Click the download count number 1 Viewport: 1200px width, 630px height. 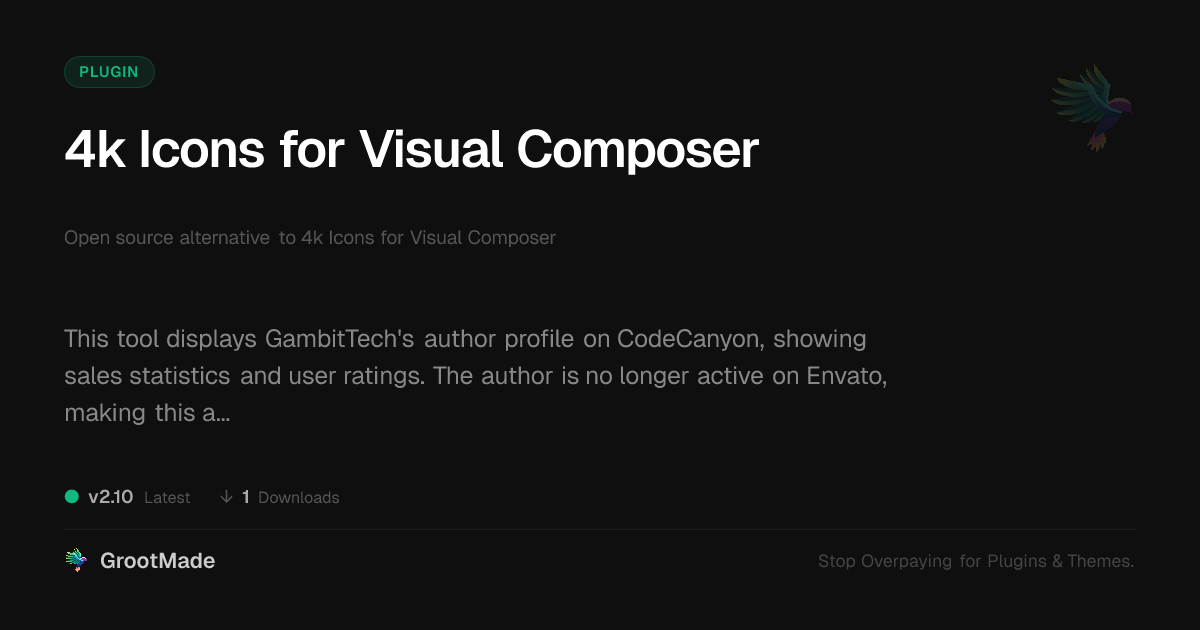(246, 497)
